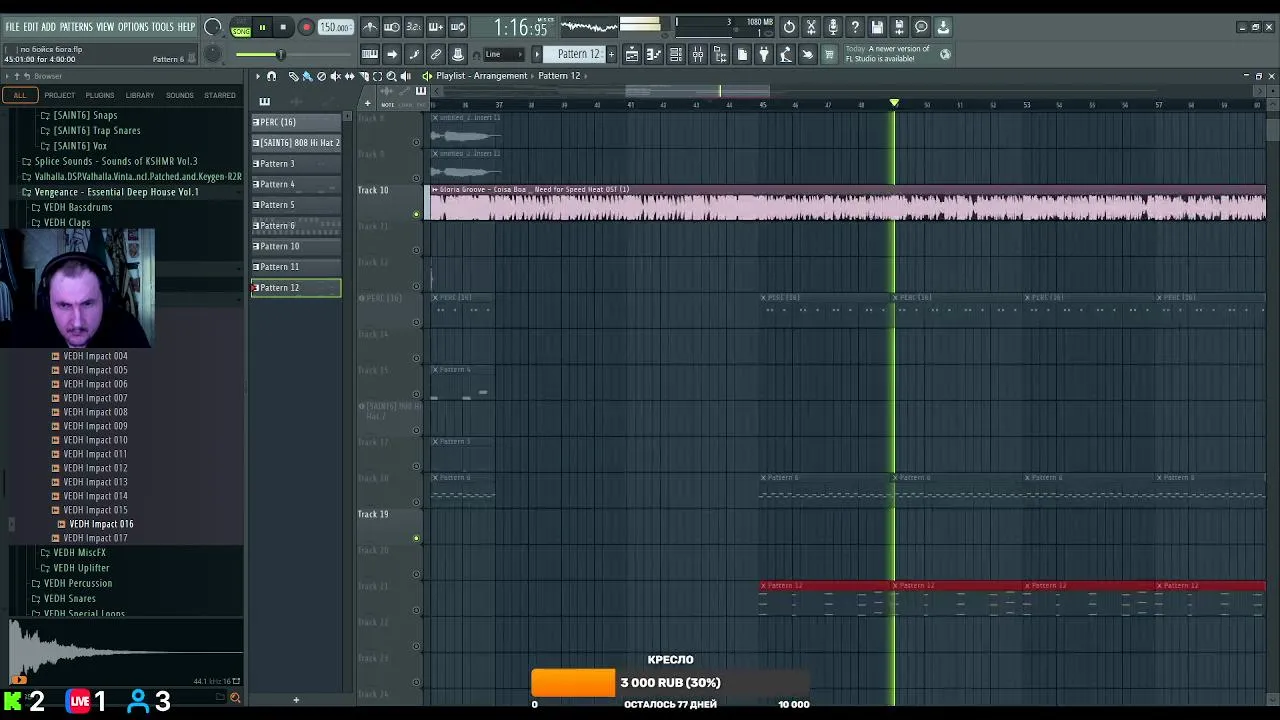Open the playlist snap magnet icon
This screenshot has width=1280, height=720.
[271, 76]
